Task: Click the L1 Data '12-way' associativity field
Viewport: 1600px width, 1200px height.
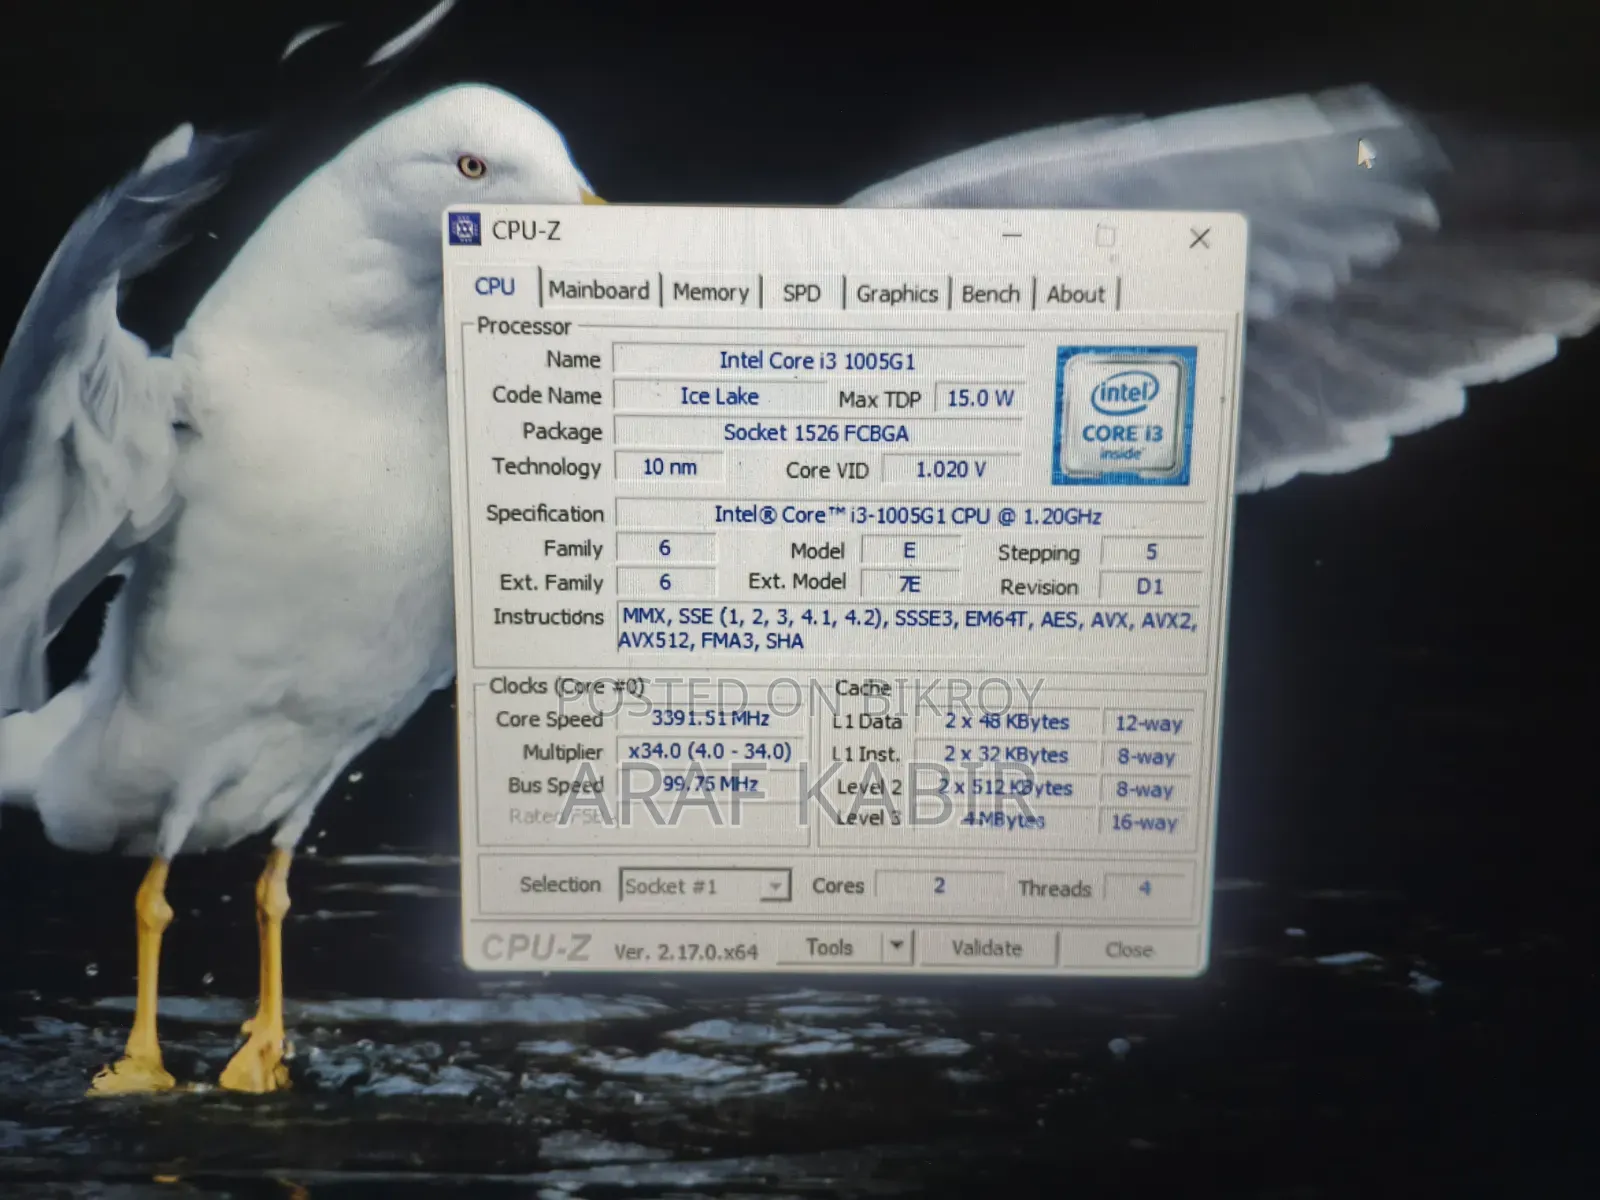Action: pos(1148,723)
